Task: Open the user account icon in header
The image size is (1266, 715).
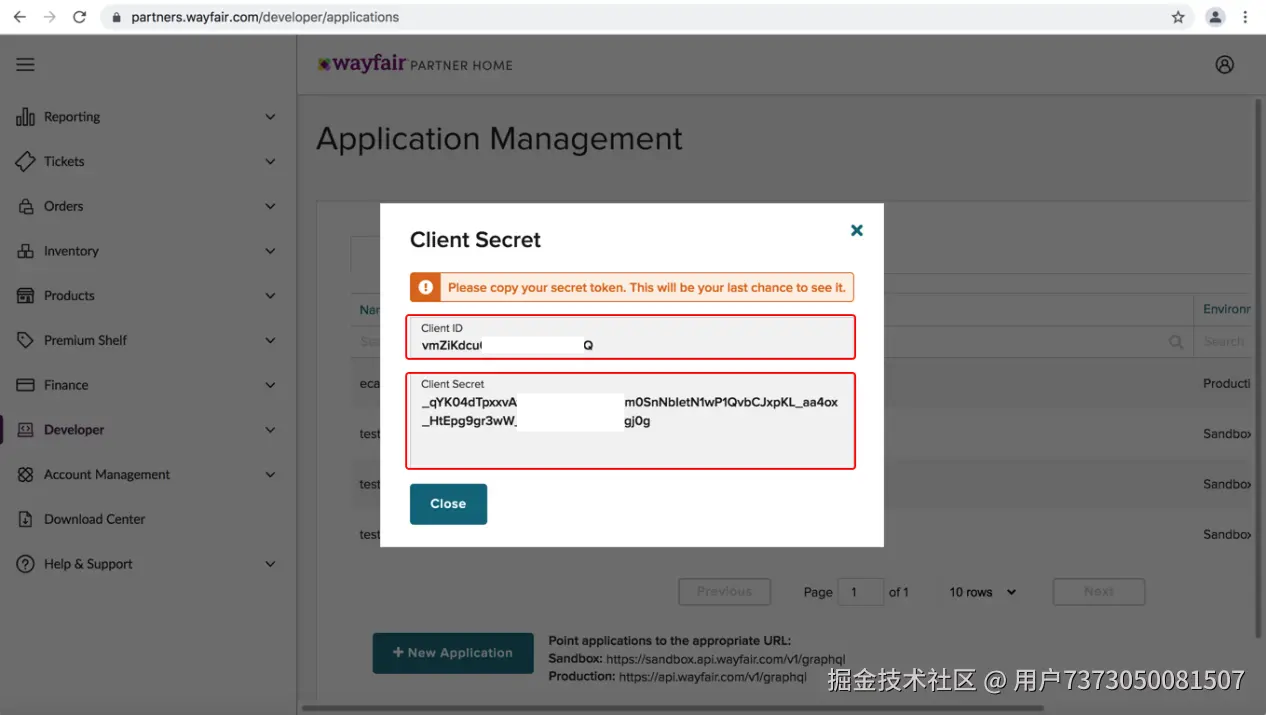Action: coord(1224,64)
